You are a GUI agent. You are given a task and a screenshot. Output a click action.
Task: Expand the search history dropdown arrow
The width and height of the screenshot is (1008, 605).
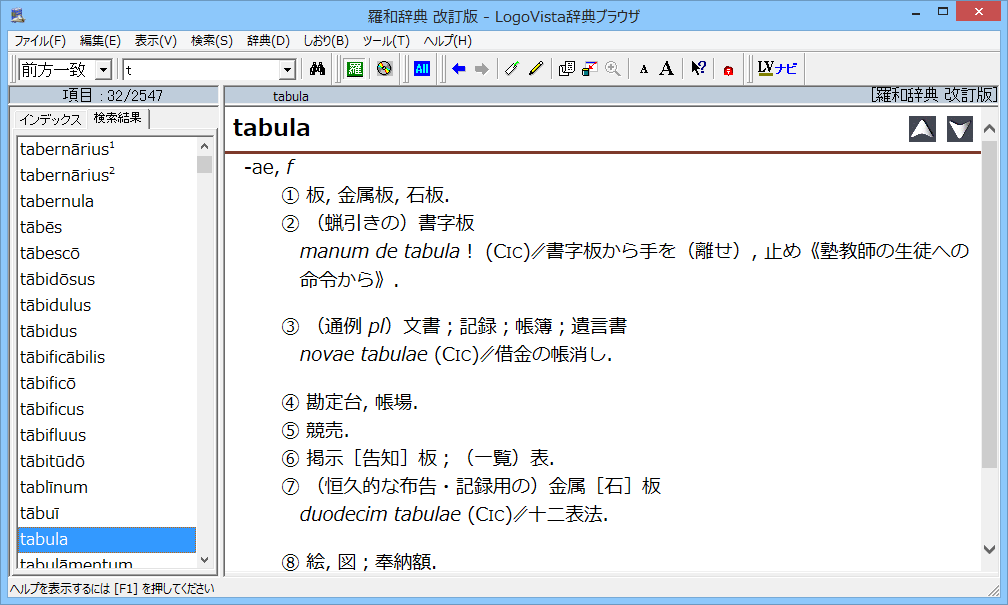tap(287, 70)
